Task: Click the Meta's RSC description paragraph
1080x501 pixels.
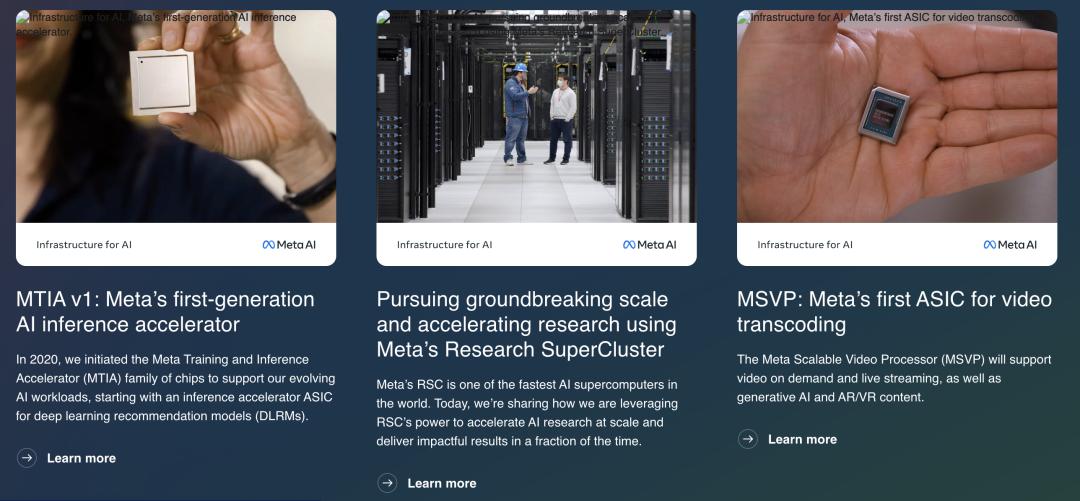Action: [527, 413]
